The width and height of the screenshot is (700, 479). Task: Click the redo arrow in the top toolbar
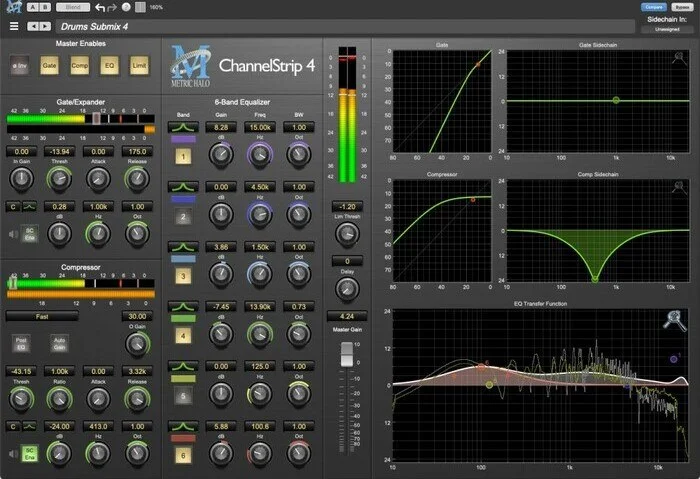[112, 7]
